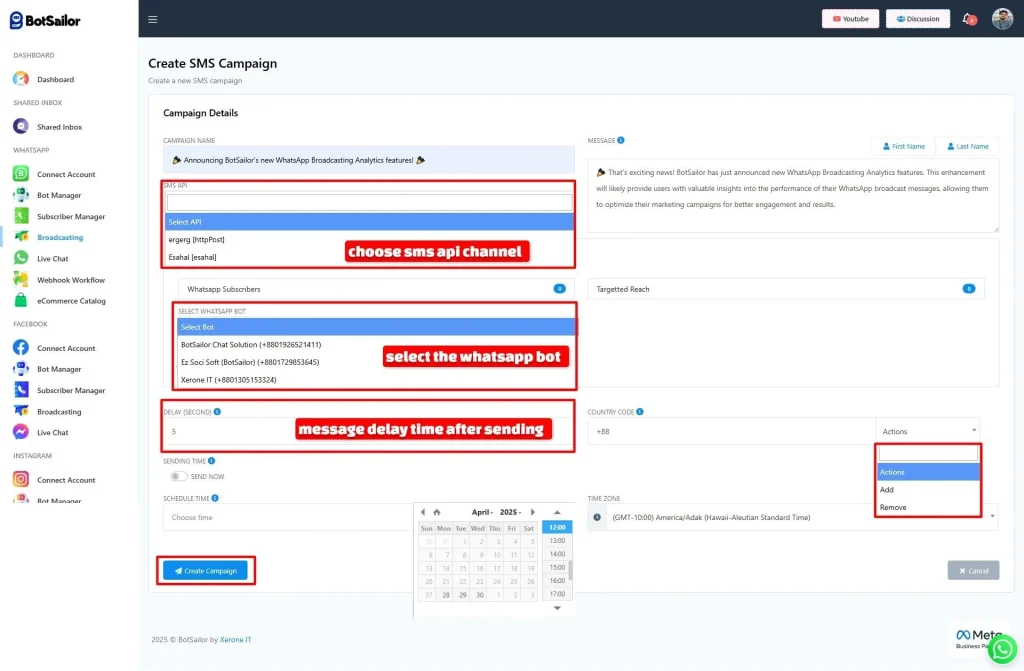Image resolution: width=1024 pixels, height=671 pixels.
Task: Toggle the Send Now switch
Action: 178,476
